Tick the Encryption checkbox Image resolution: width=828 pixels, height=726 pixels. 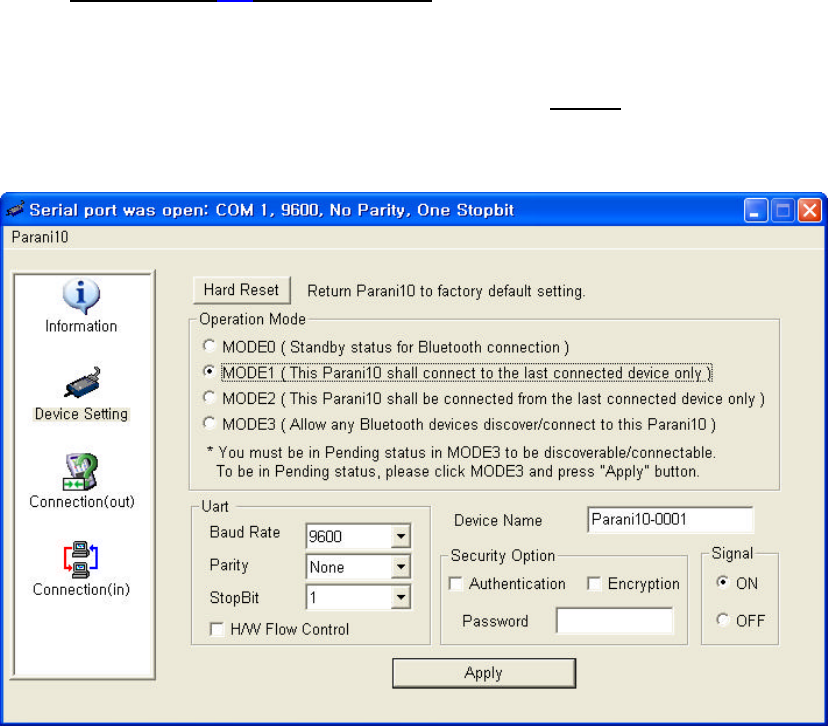[x=594, y=583]
